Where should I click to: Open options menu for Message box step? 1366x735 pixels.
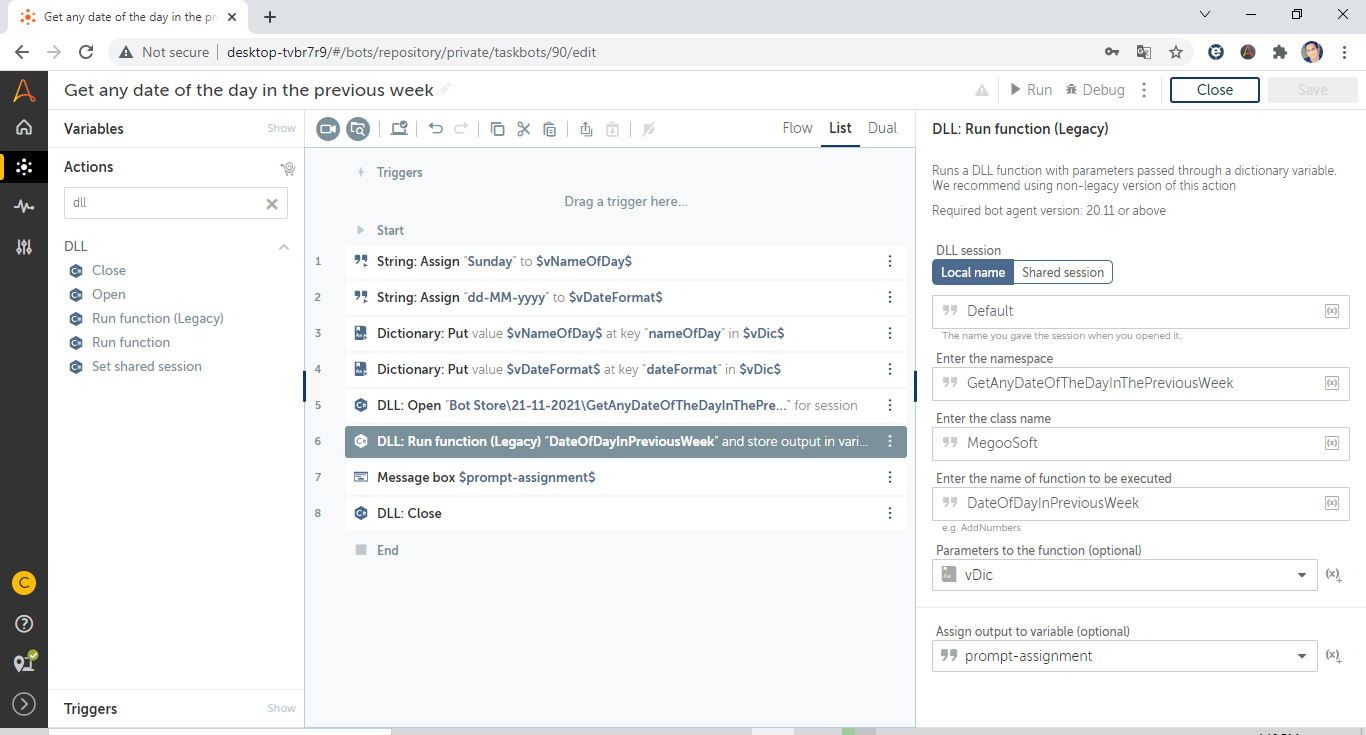pyautogui.click(x=890, y=477)
